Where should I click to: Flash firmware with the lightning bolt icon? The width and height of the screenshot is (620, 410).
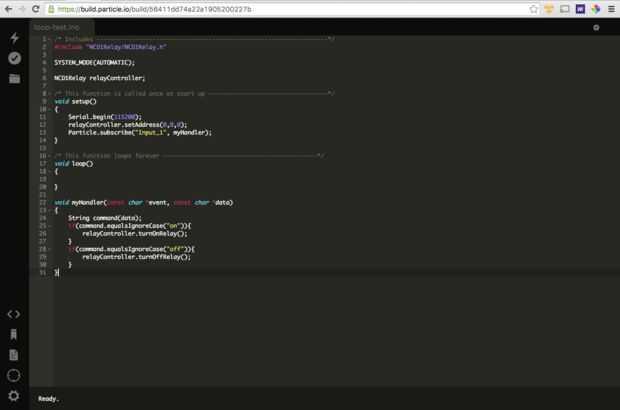[x=15, y=38]
